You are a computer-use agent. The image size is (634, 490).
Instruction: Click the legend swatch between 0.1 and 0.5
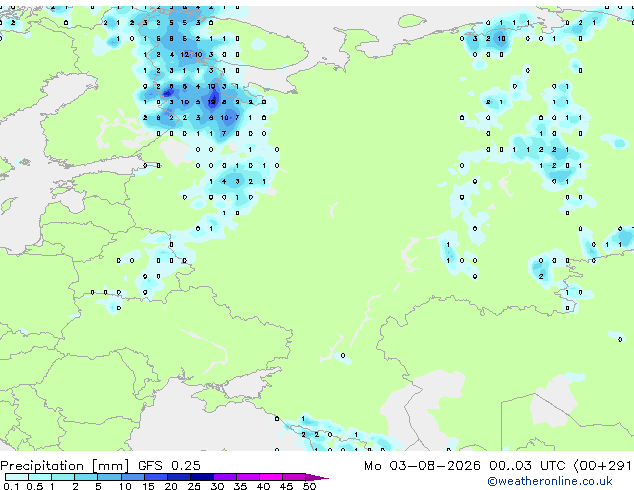17,477
